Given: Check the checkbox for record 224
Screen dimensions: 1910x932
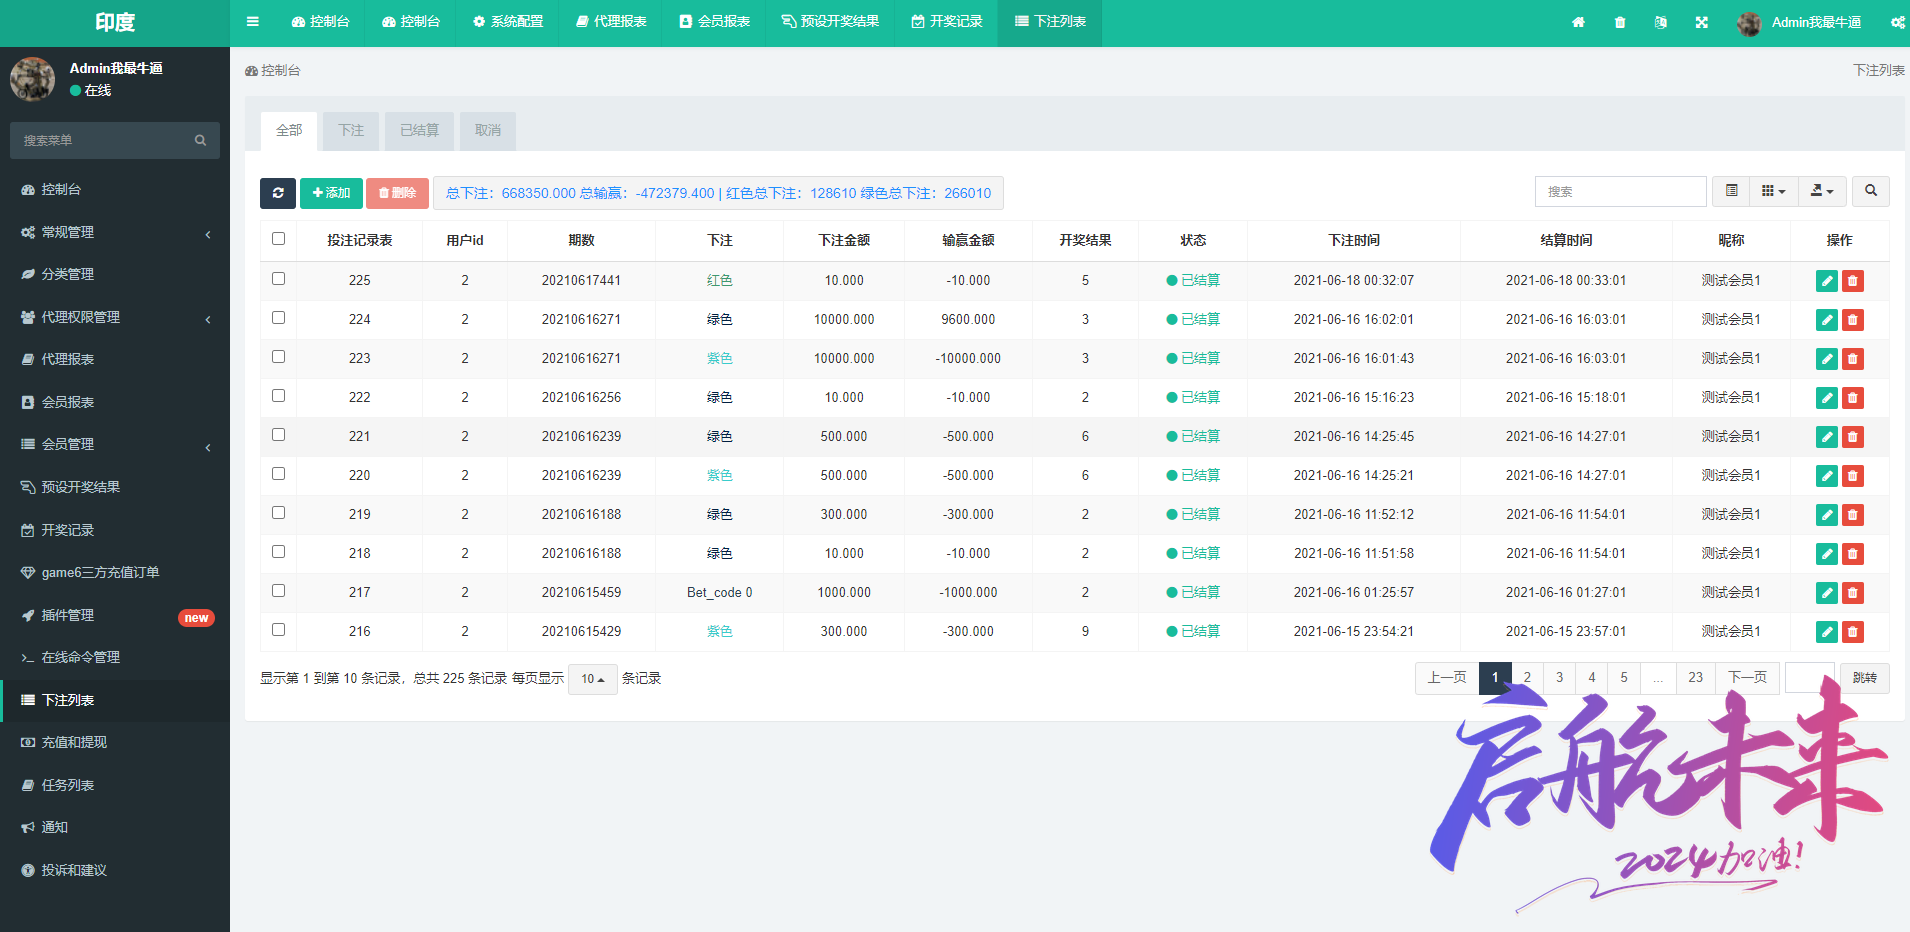Looking at the screenshot, I should pyautogui.click(x=278, y=318).
